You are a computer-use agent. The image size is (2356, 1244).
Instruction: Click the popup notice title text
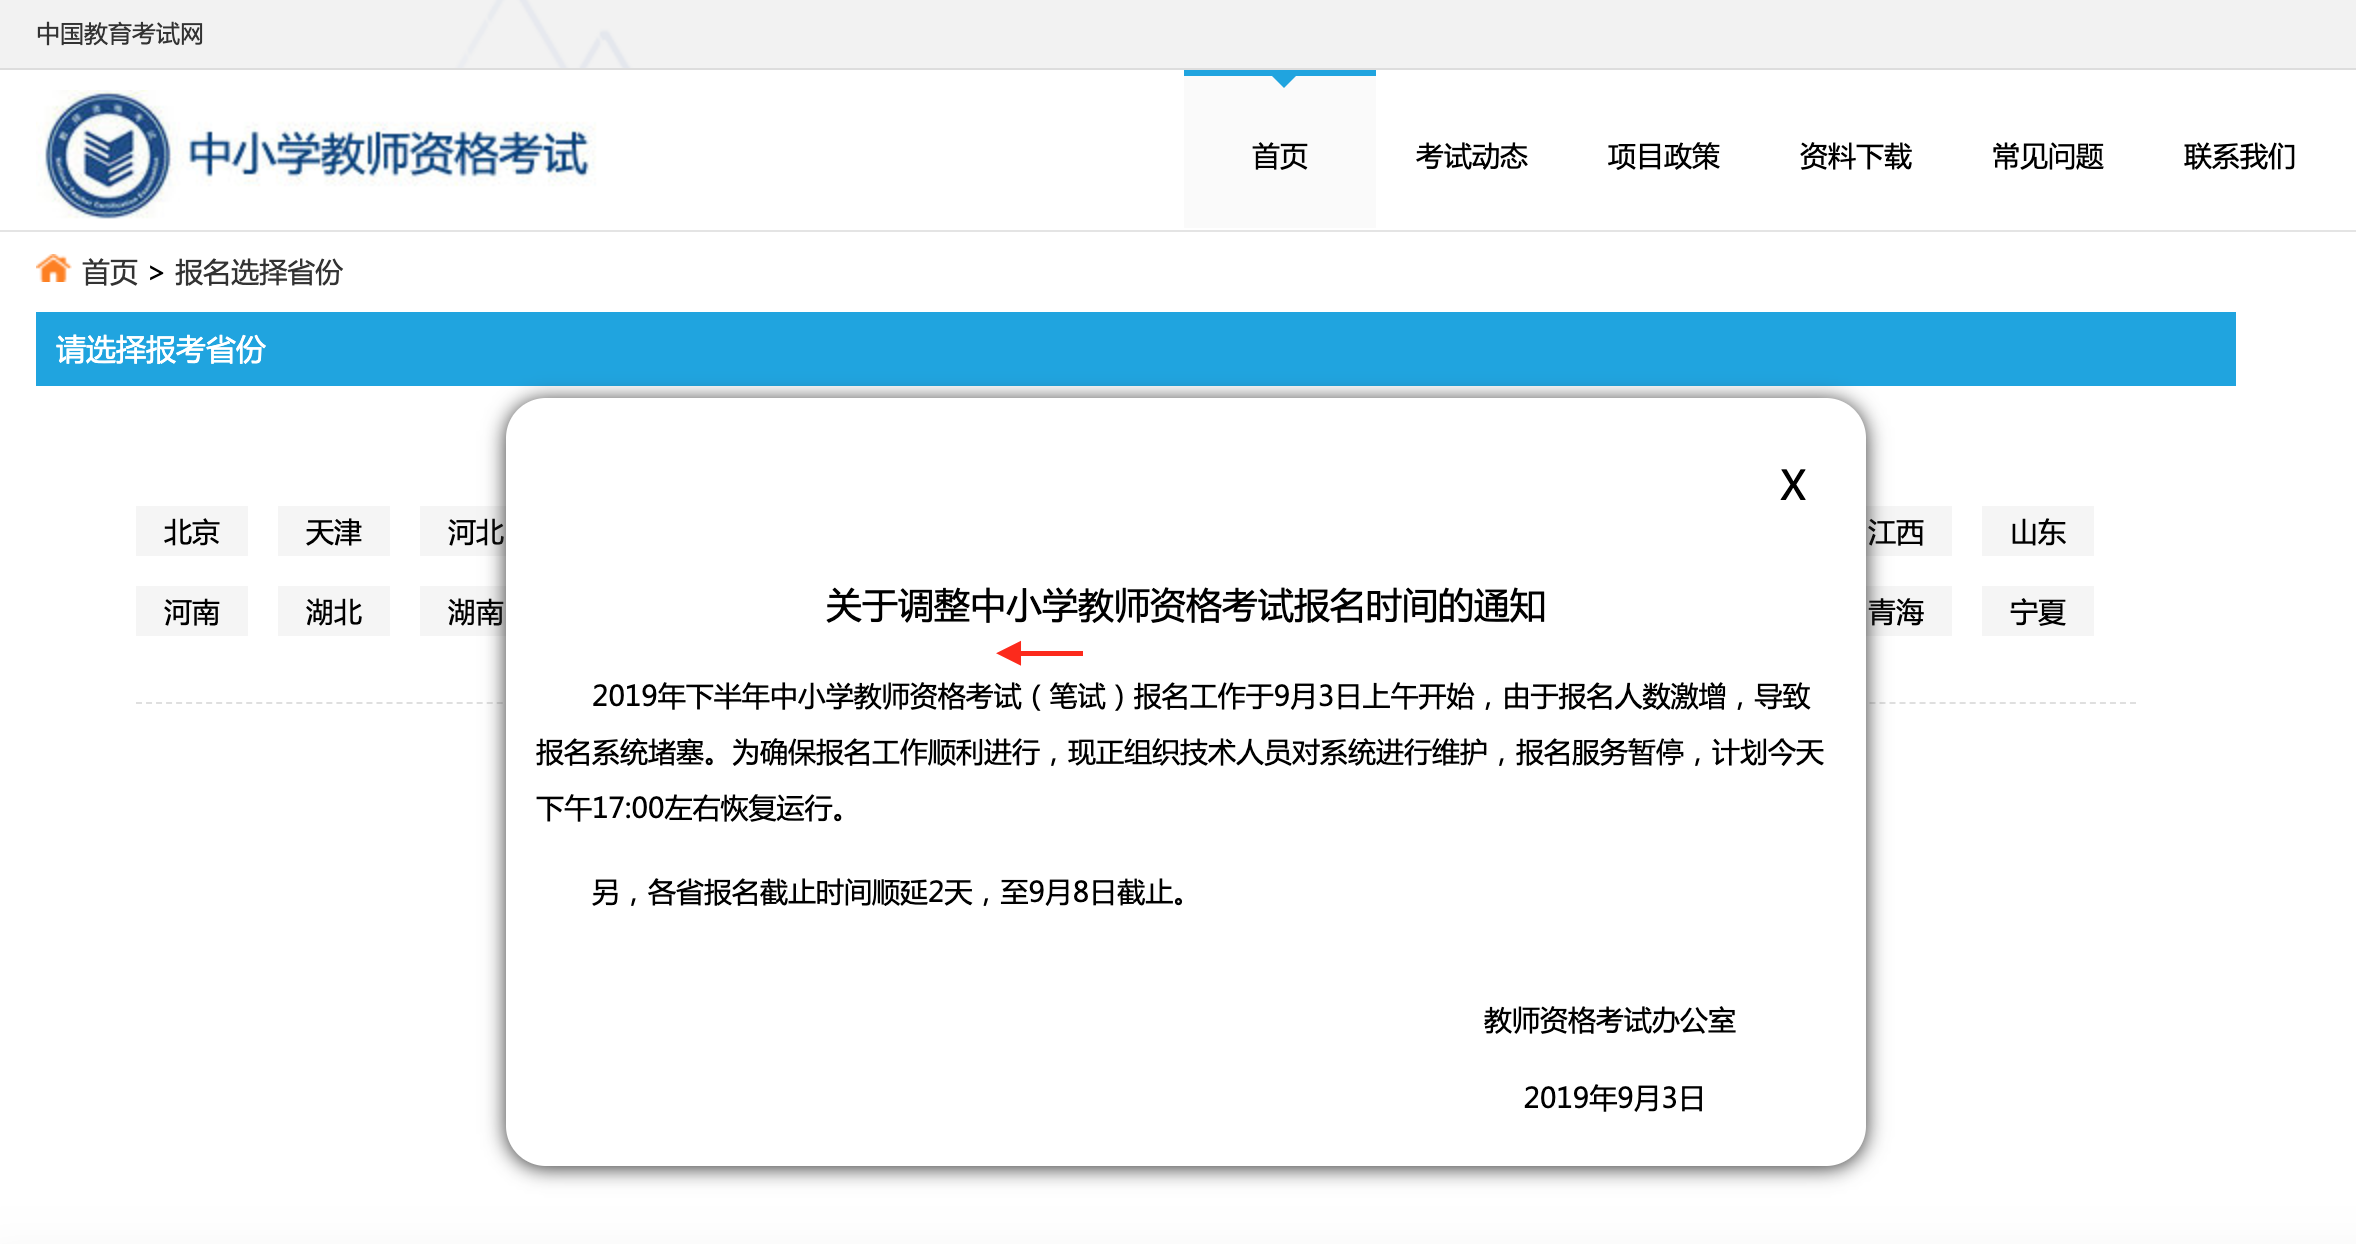(1185, 606)
